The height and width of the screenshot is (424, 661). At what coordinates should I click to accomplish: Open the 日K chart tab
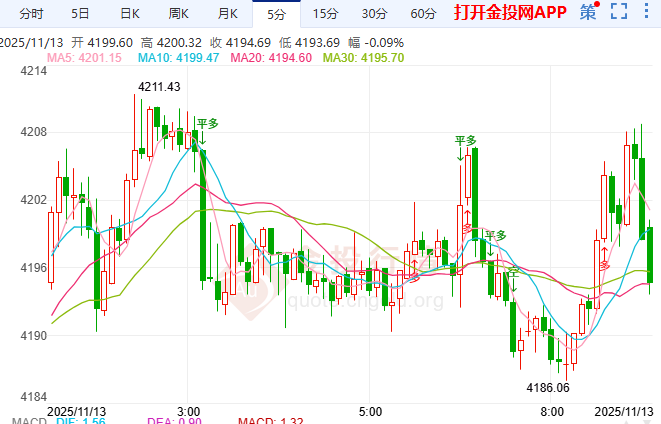point(129,14)
